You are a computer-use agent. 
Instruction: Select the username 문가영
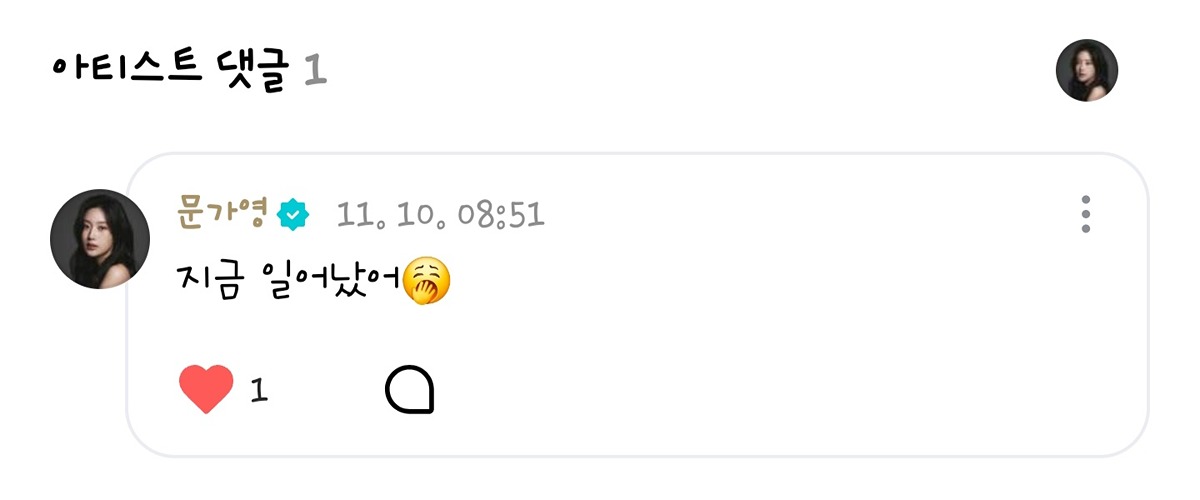222,213
